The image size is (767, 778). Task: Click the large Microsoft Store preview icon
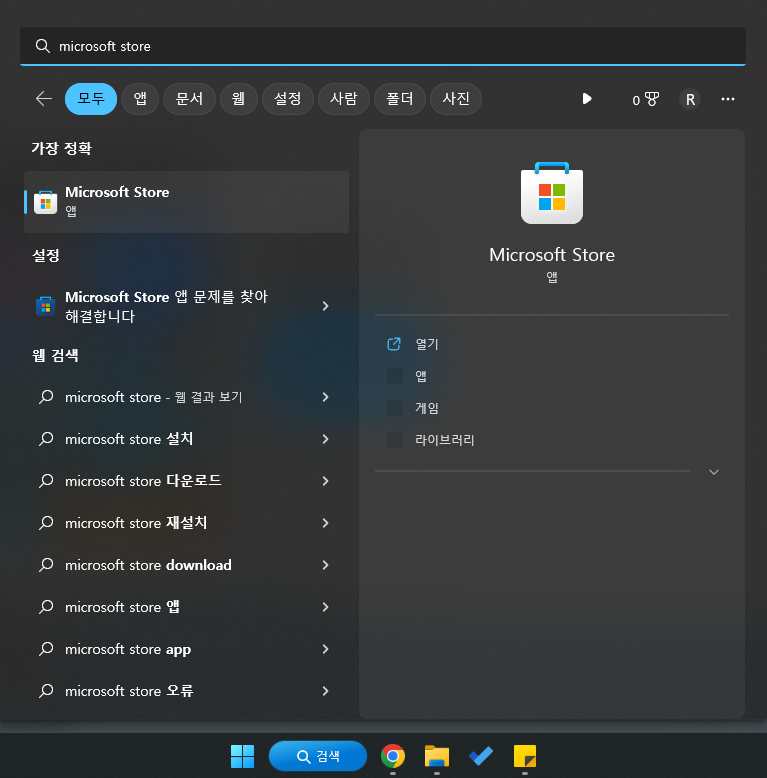tap(552, 193)
